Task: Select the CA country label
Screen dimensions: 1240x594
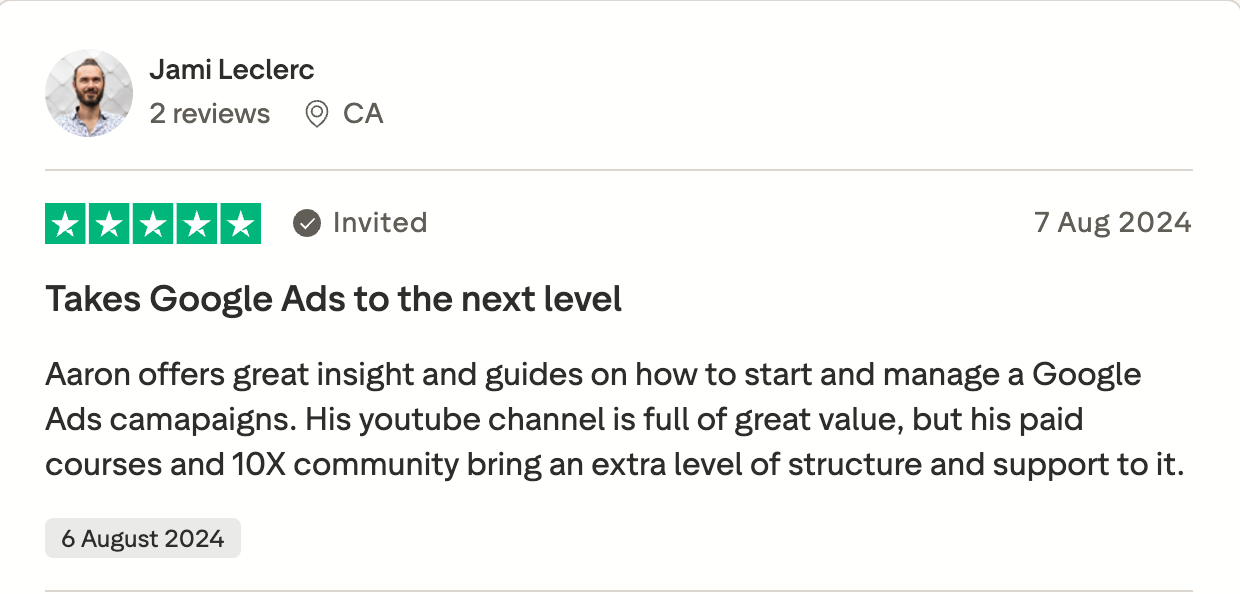Action: (x=363, y=114)
